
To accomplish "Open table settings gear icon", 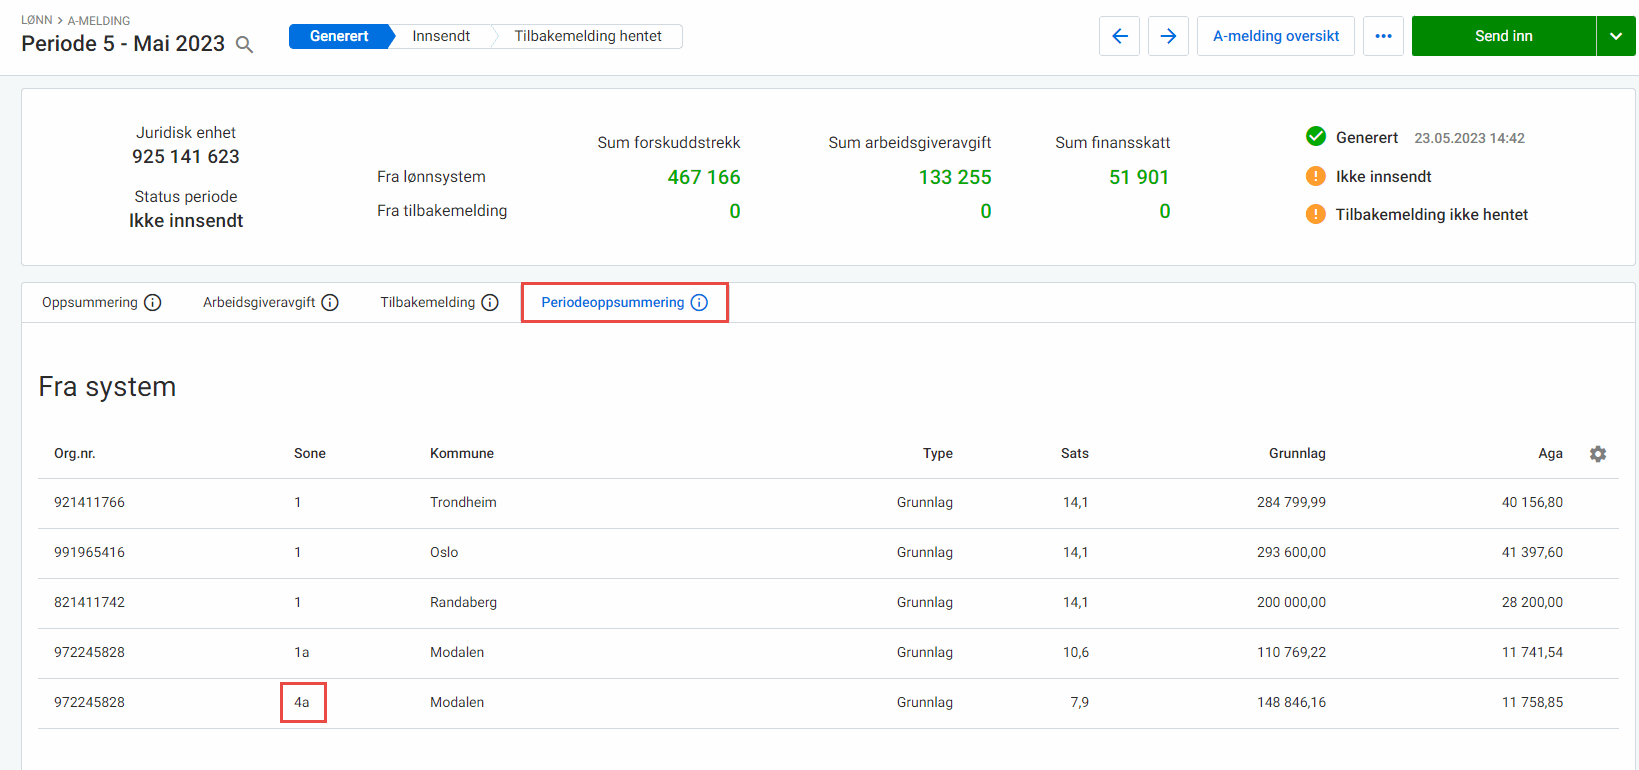I will click(1598, 454).
